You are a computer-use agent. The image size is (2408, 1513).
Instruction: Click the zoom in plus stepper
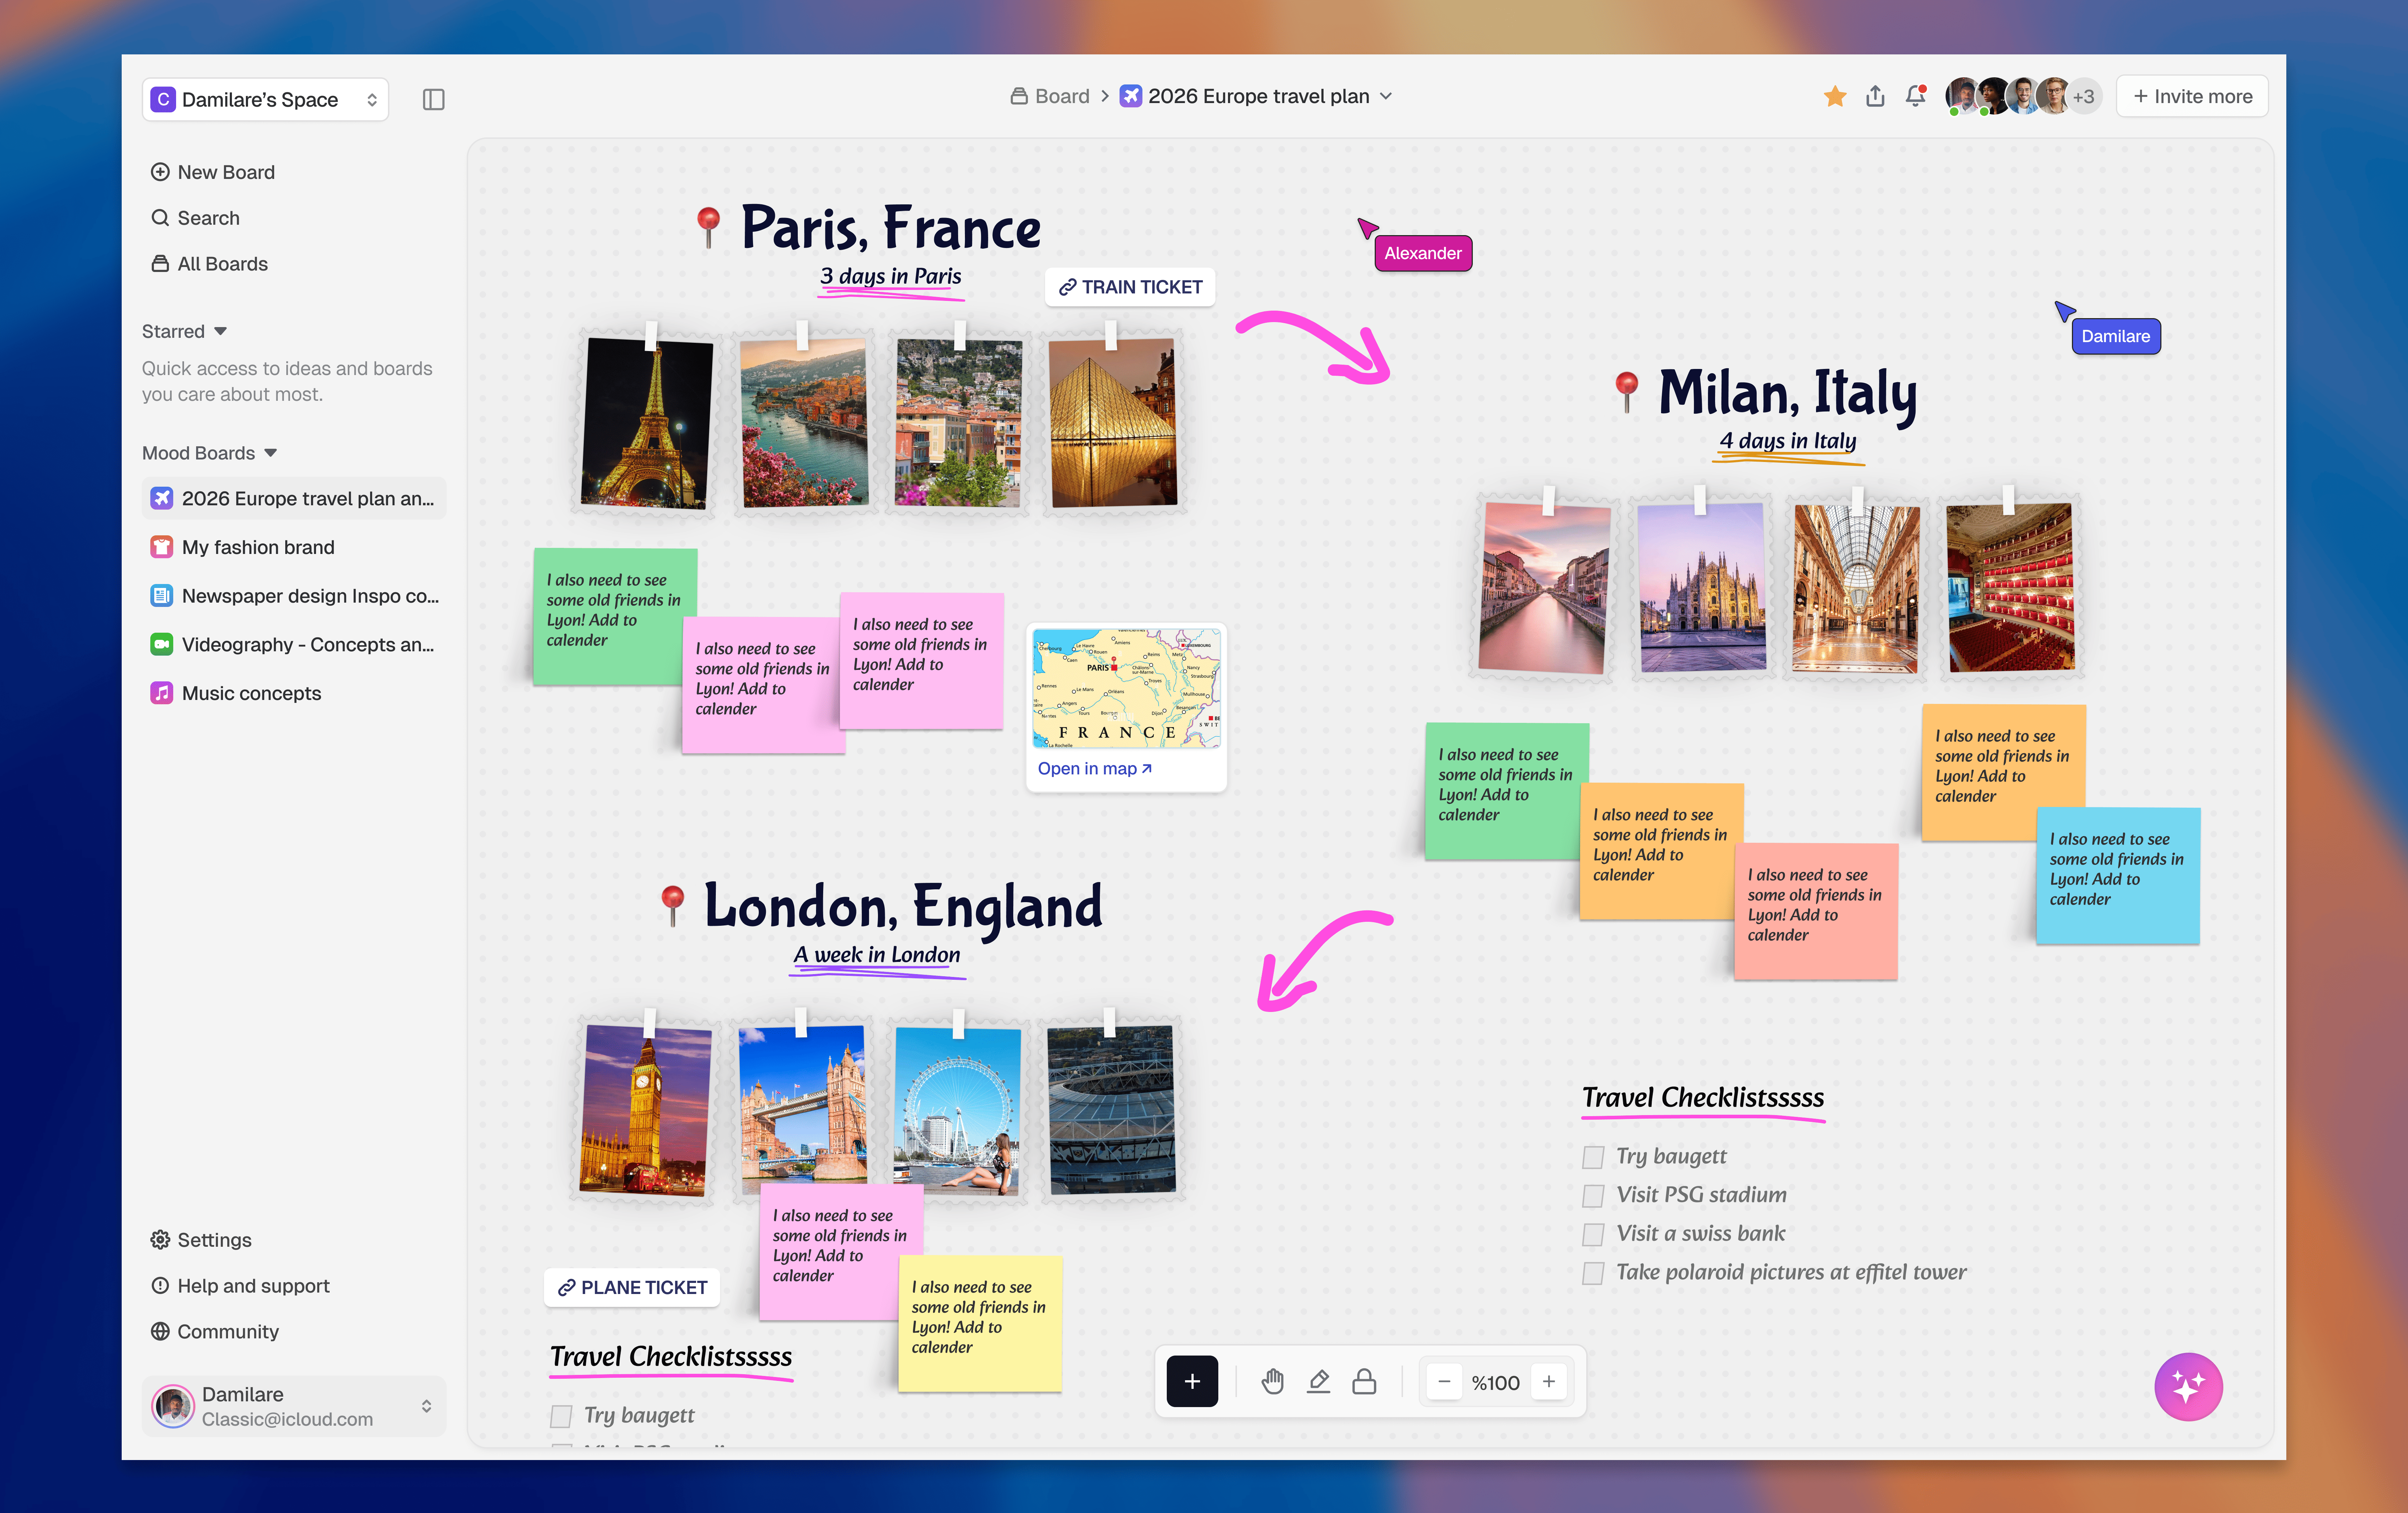(1549, 1381)
